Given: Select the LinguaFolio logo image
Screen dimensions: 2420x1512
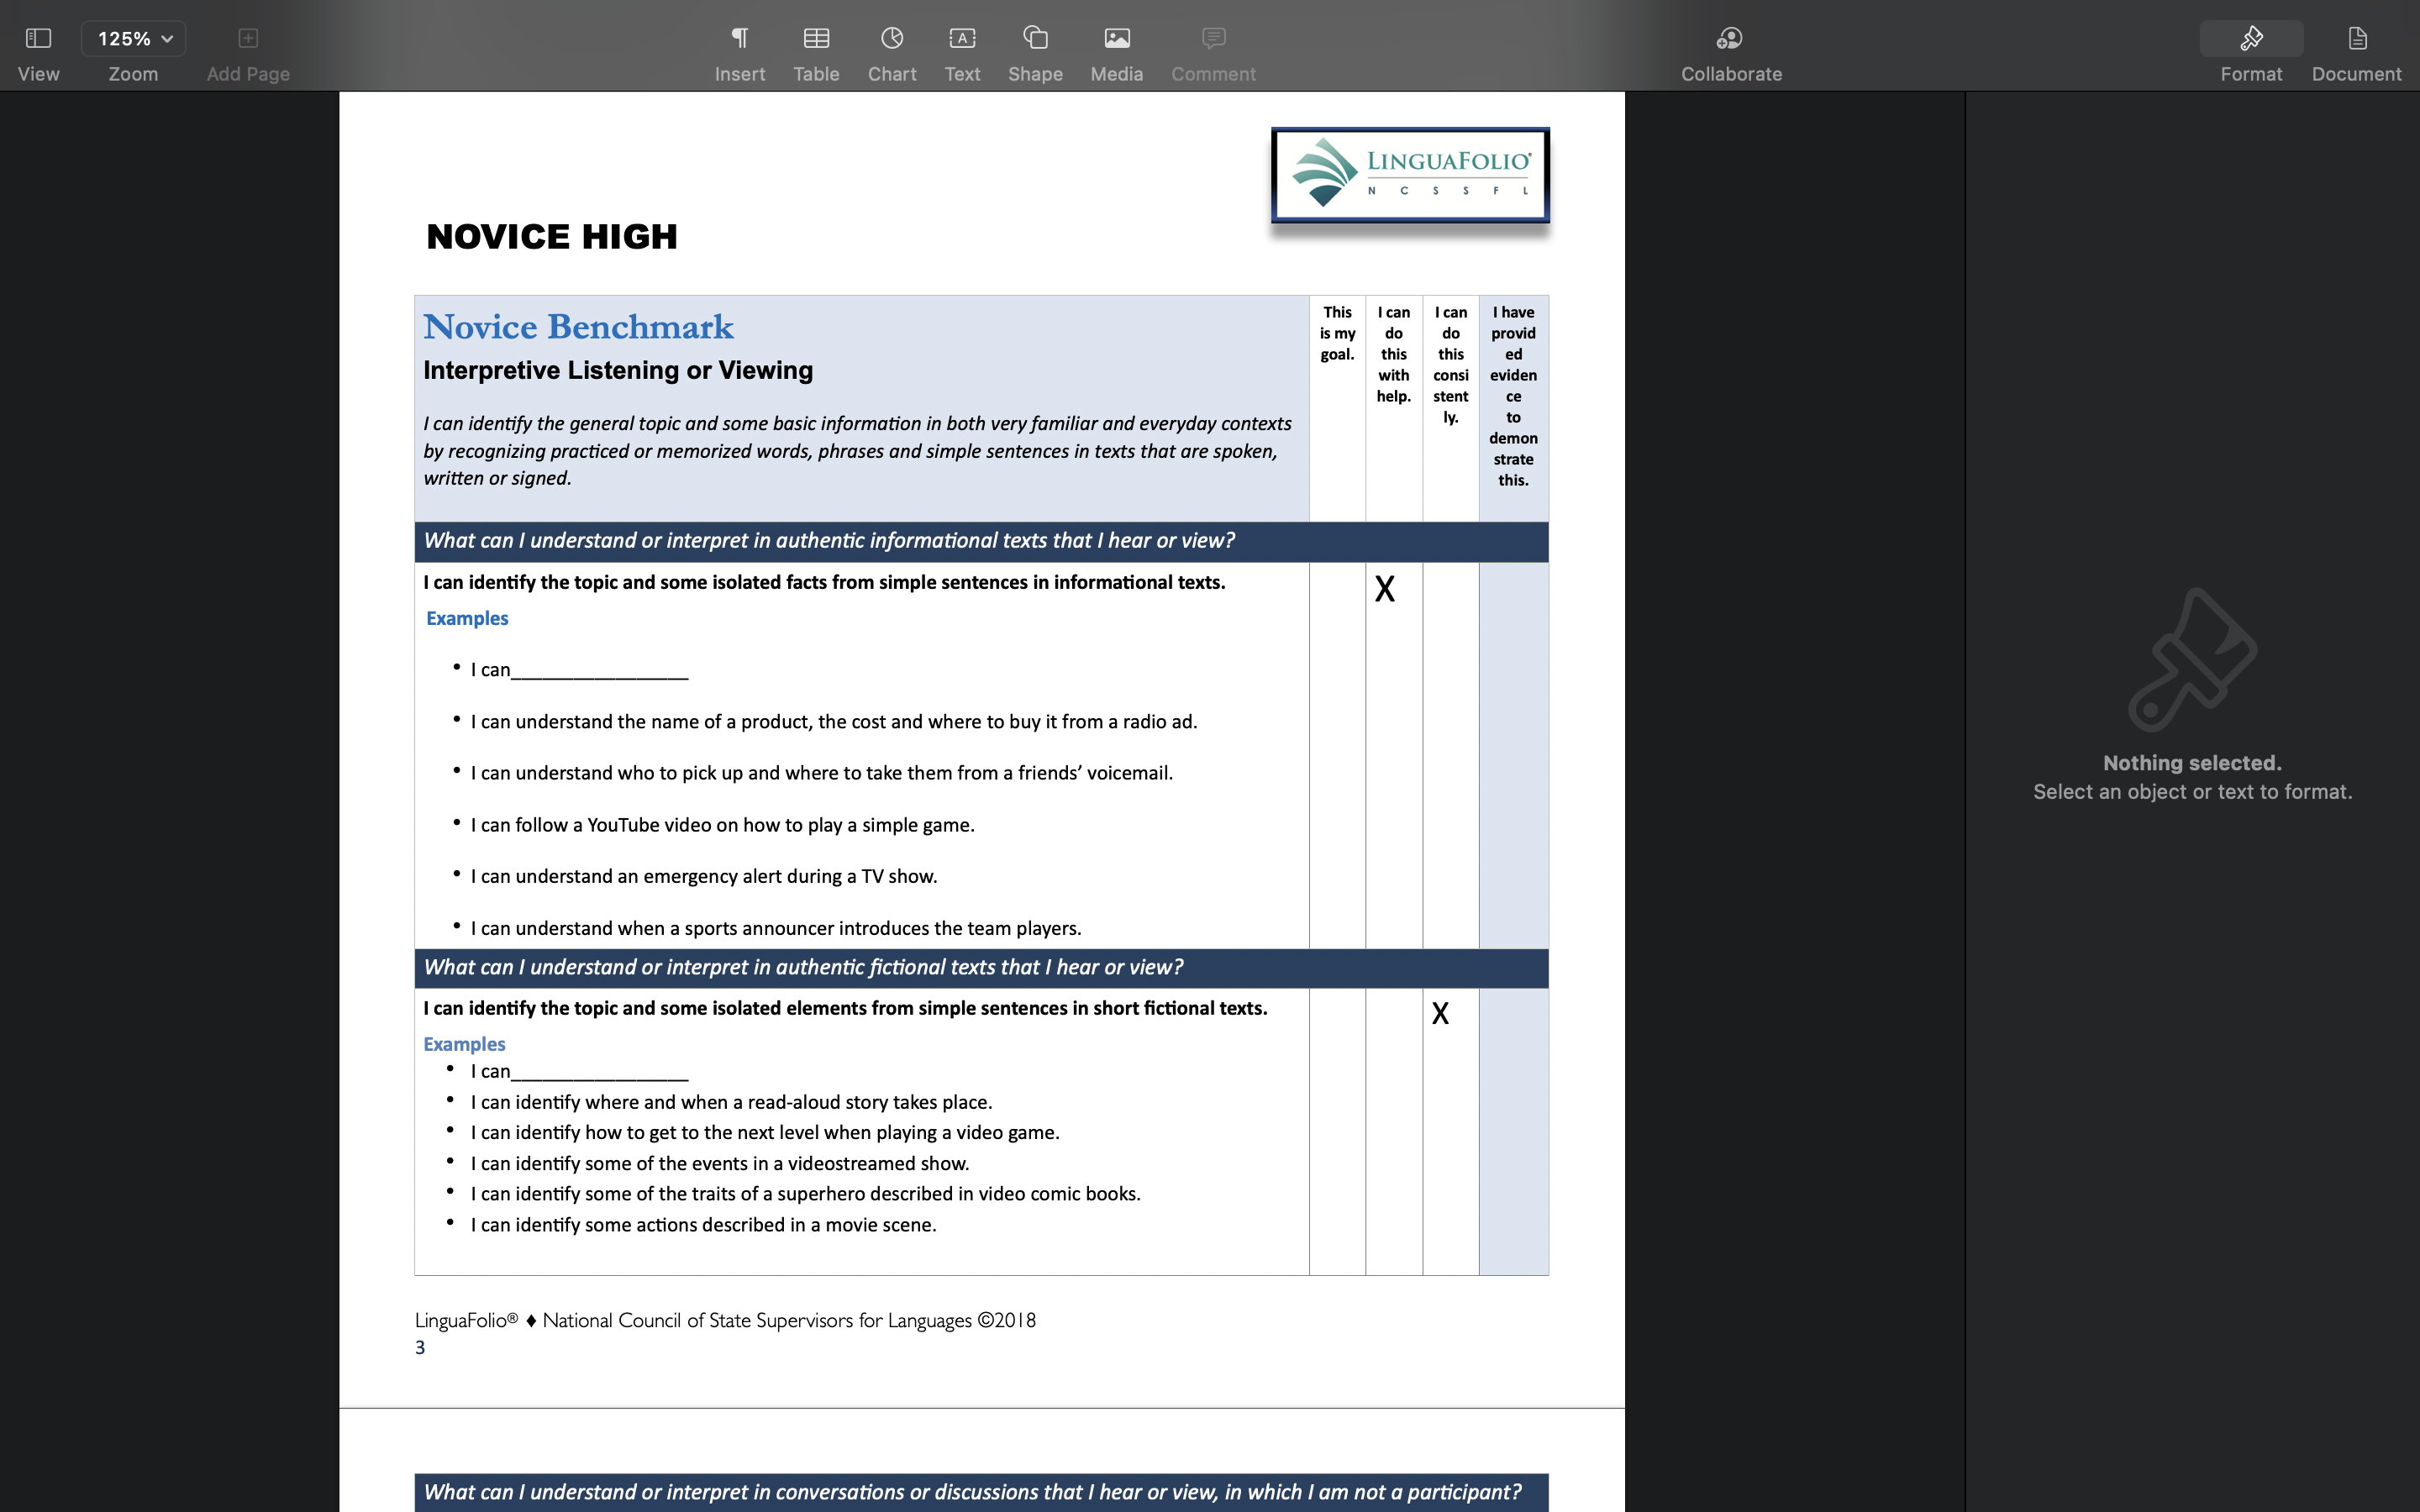Looking at the screenshot, I should tap(1410, 175).
